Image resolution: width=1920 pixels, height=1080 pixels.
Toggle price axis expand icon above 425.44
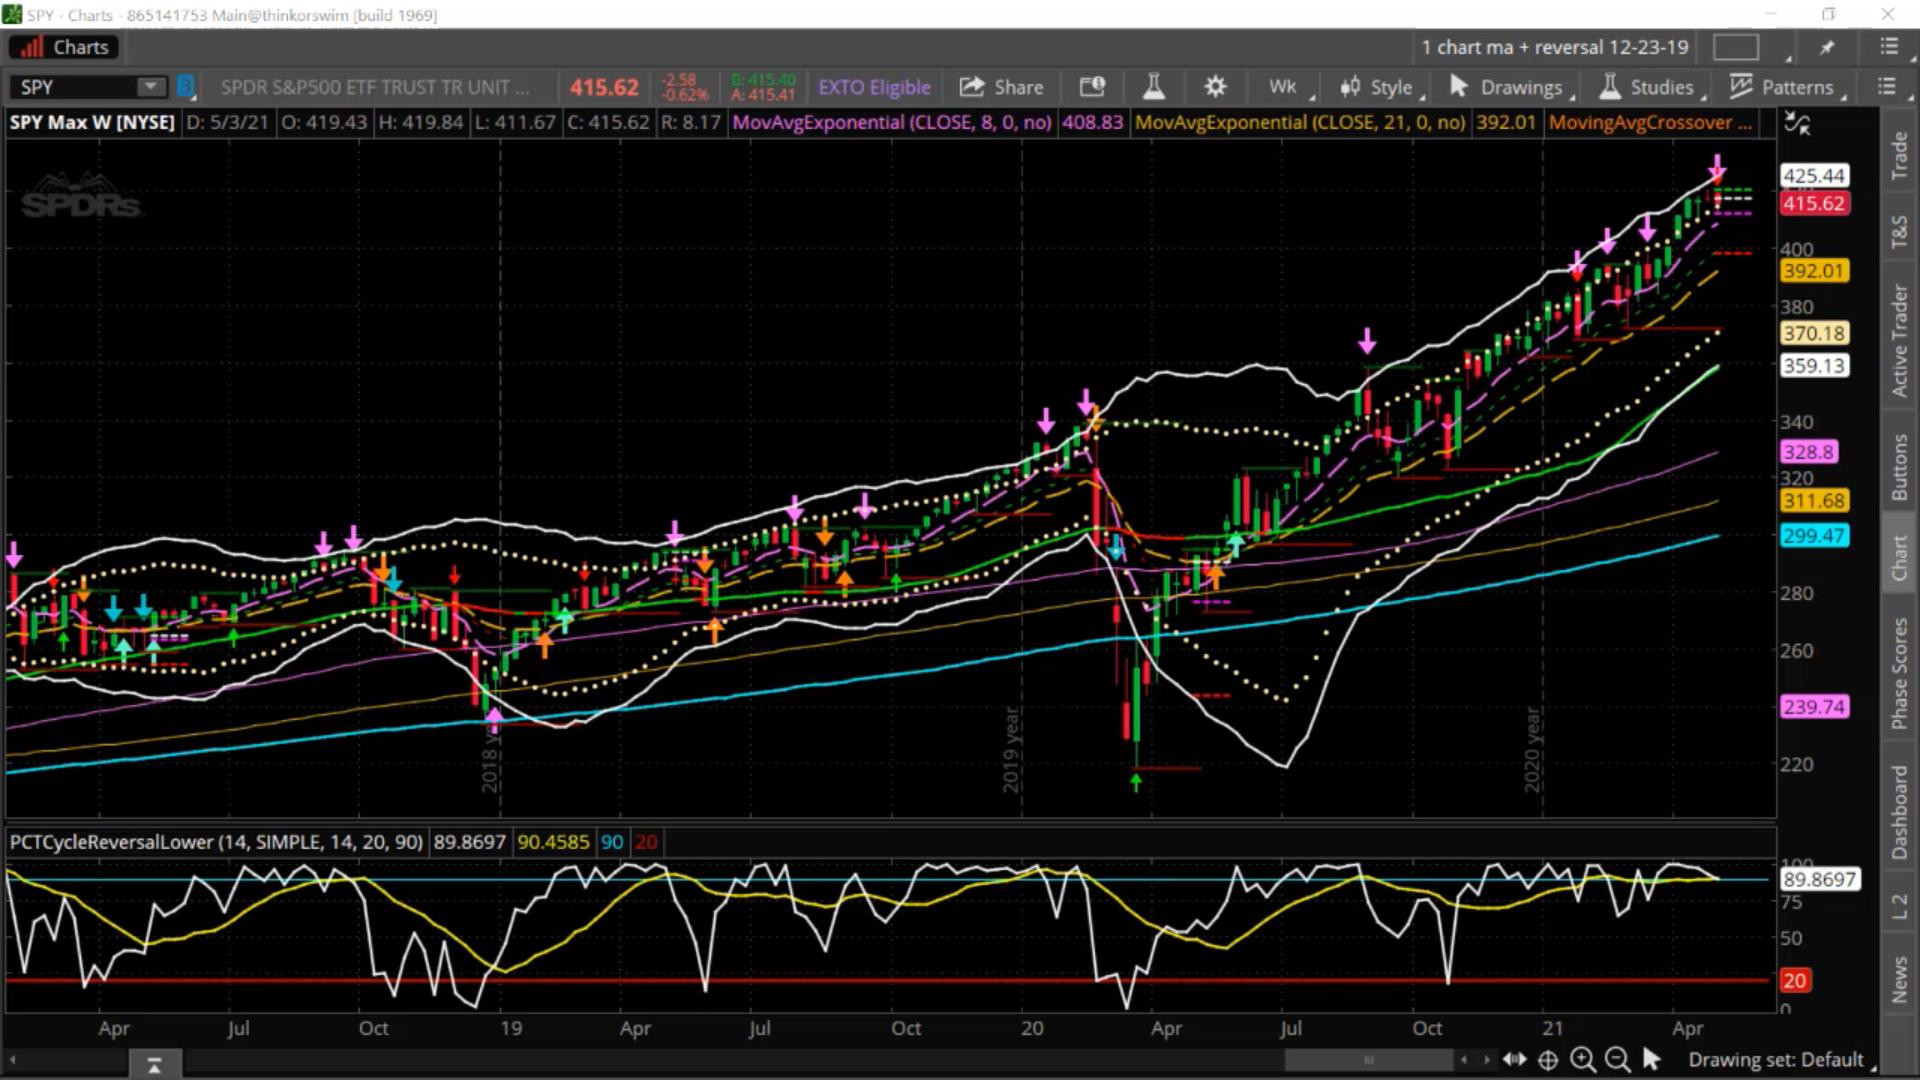[x=1797, y=124]
